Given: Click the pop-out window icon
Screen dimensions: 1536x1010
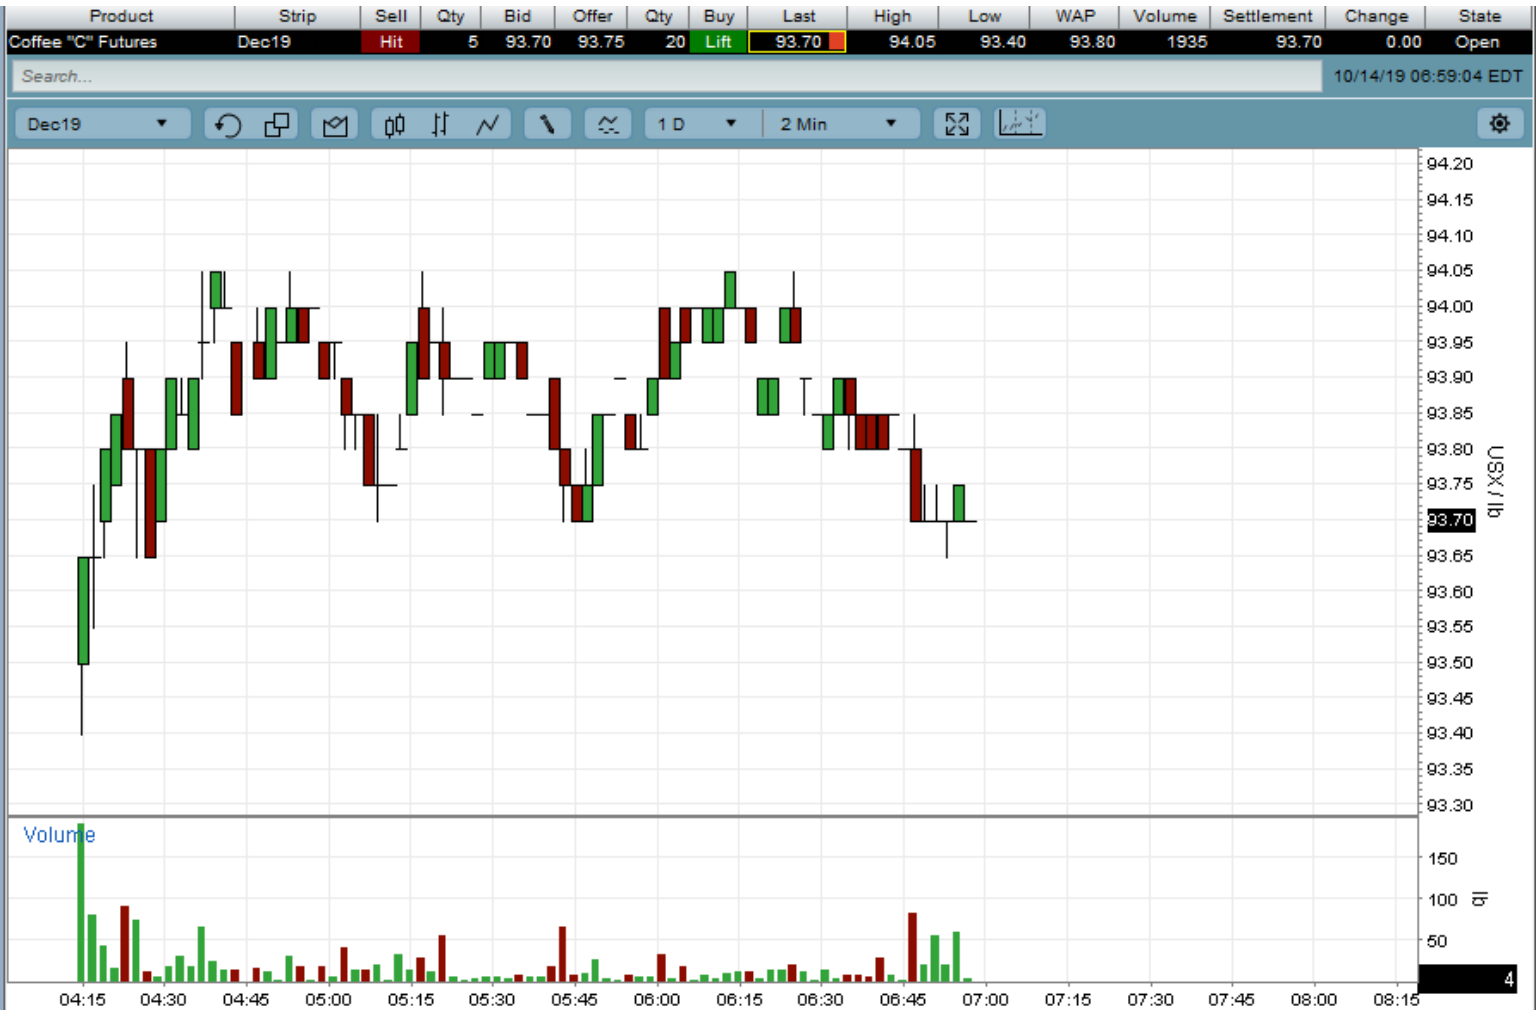Looking at the screenshot, I should [276, 124].
